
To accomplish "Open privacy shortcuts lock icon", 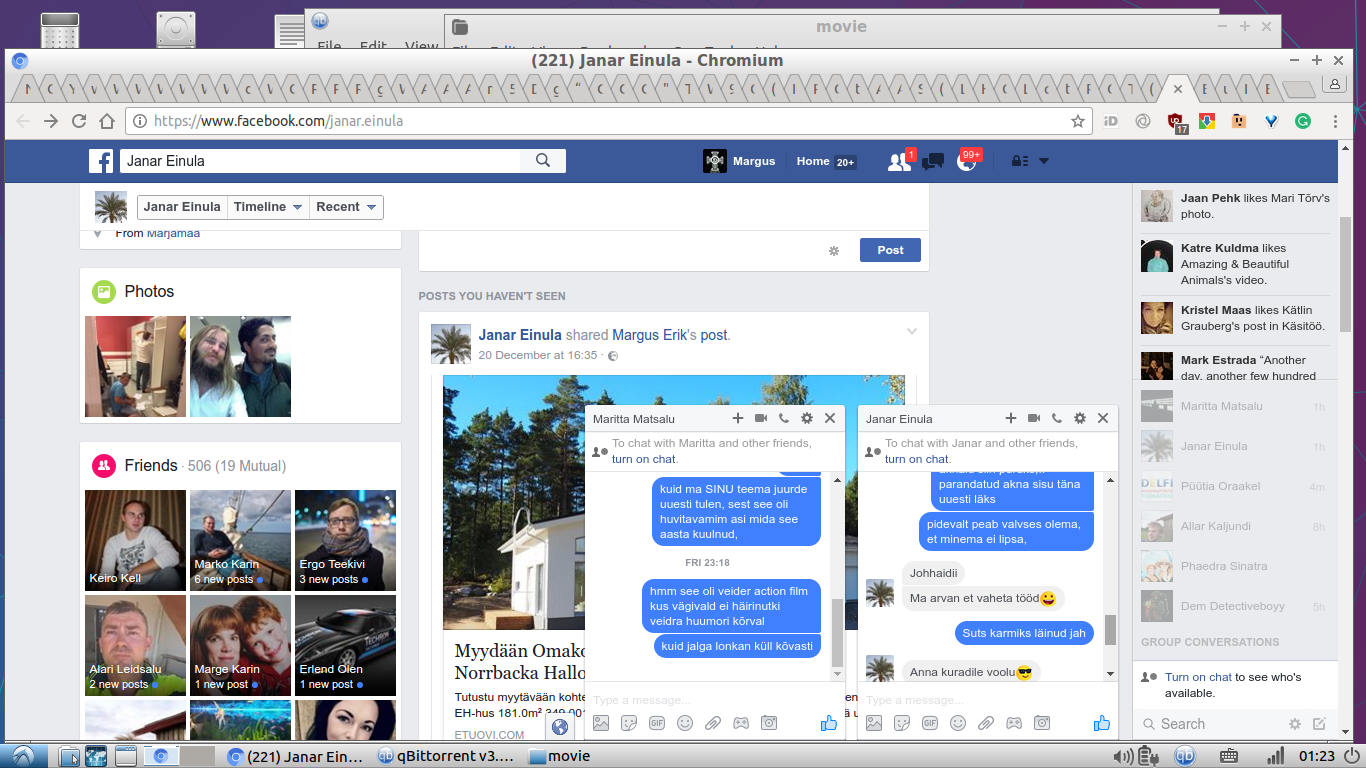I will pos(1020,161).
